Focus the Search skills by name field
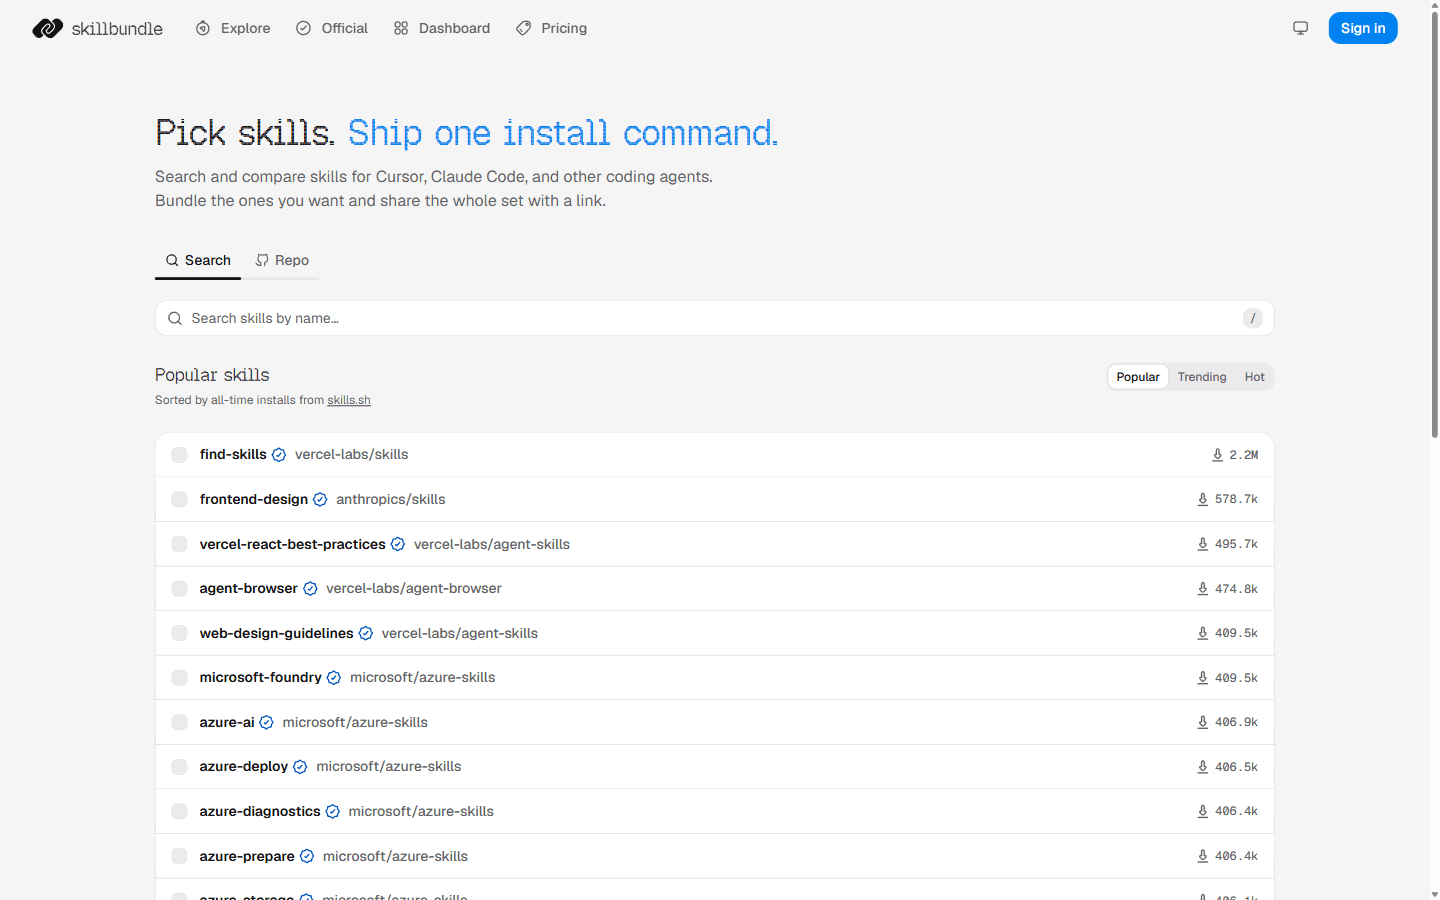This screenshot has width=1440, height=900. click(714, 318)
